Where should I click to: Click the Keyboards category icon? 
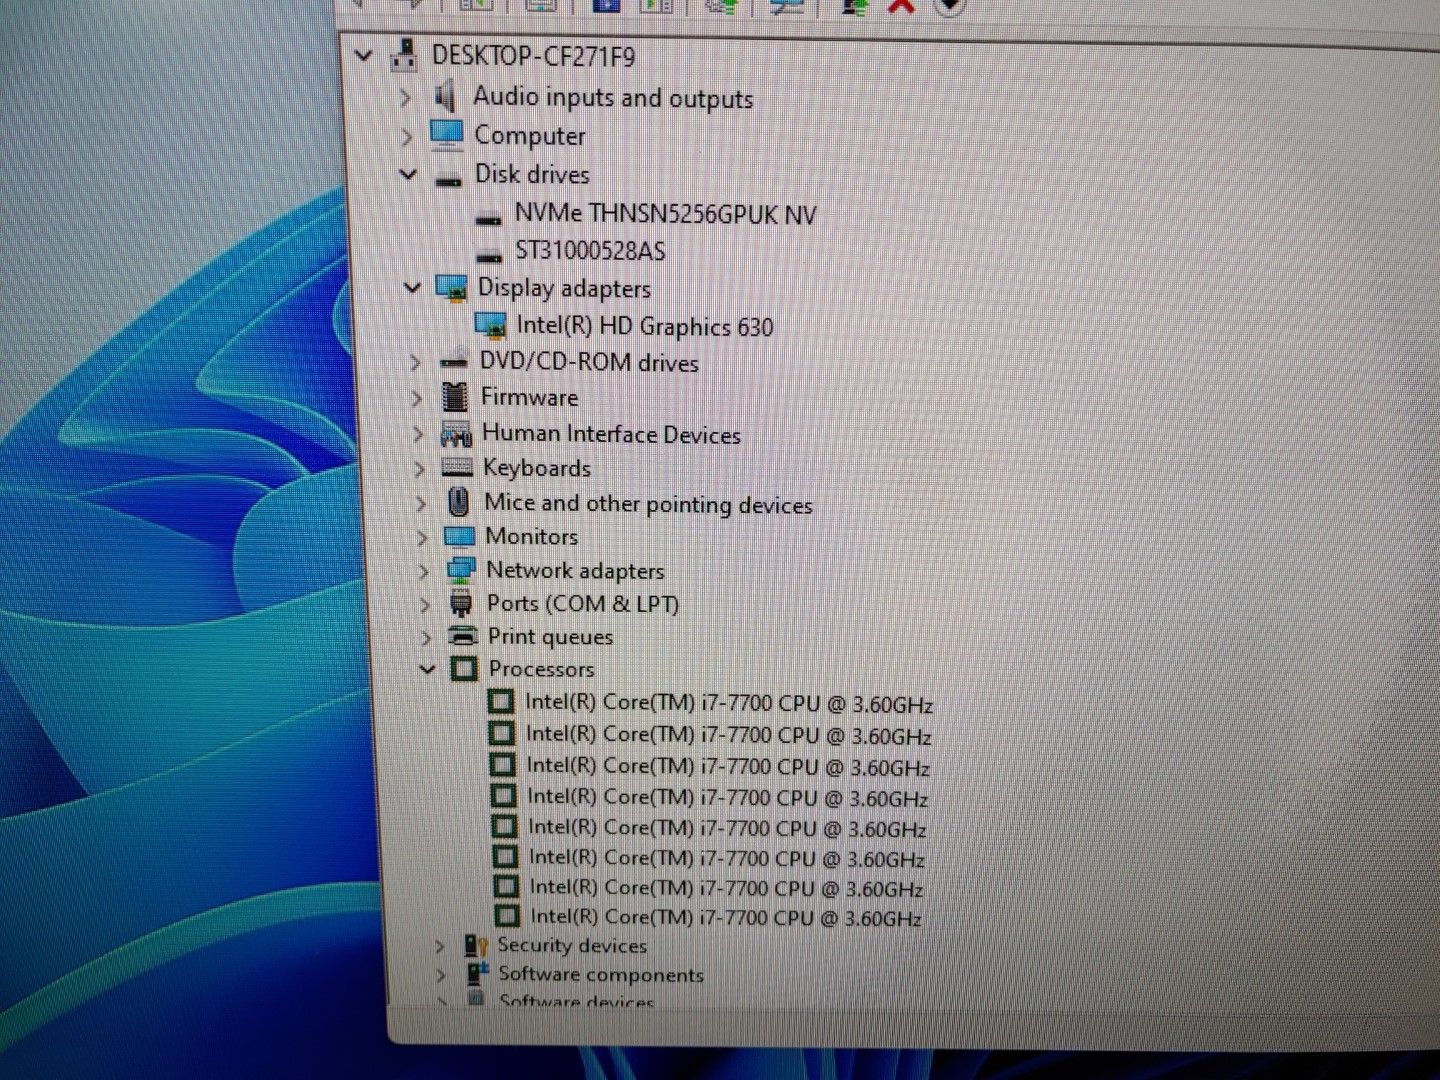(x=457, y=468)
